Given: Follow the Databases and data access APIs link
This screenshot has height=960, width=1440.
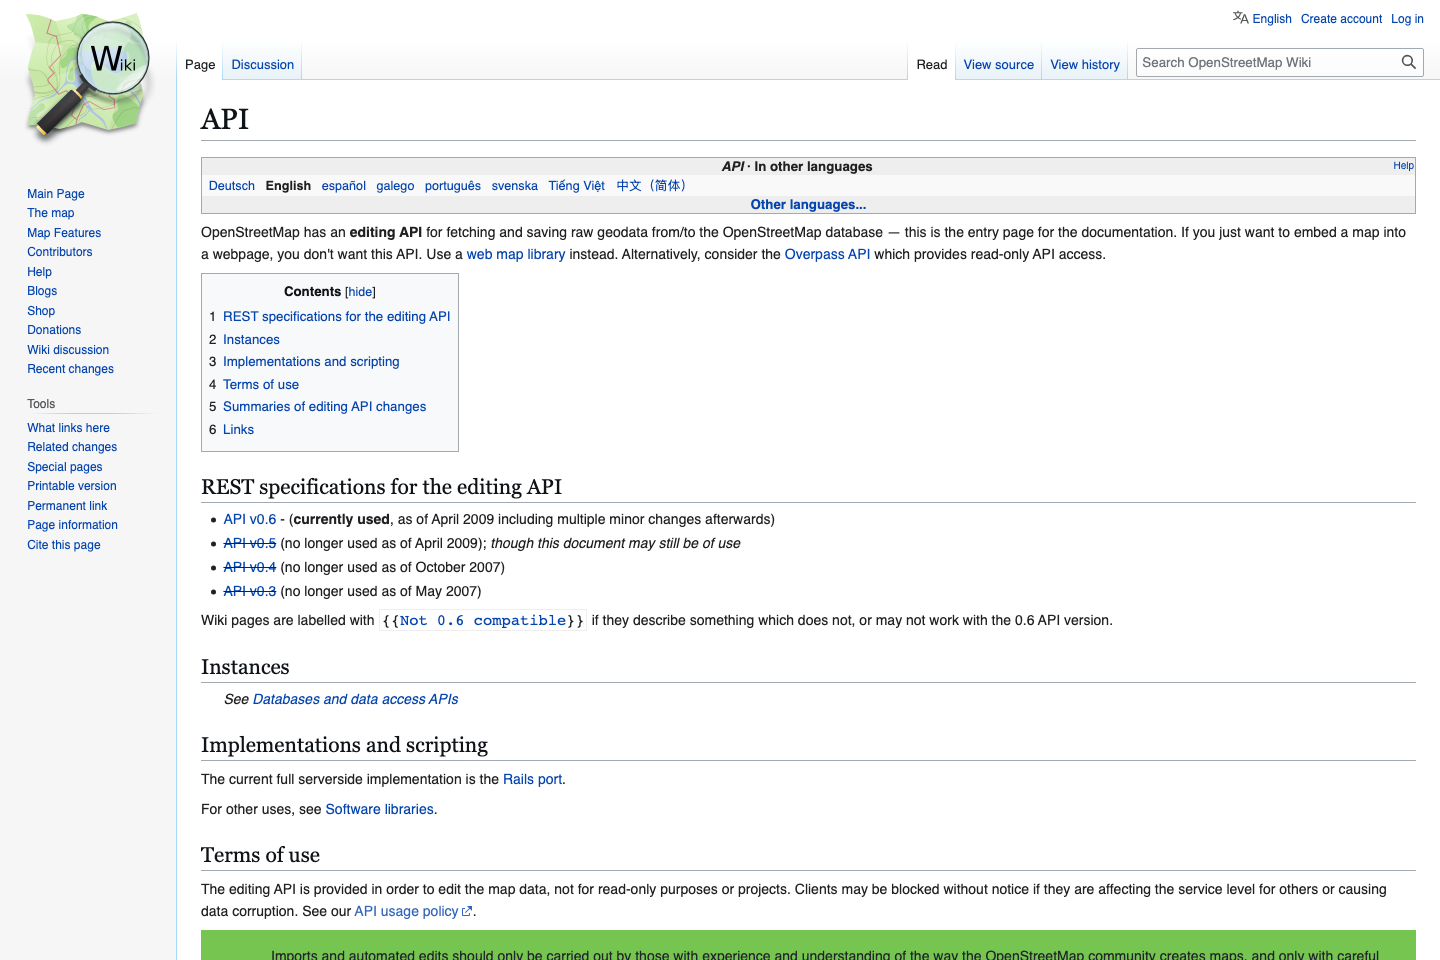Looking at the screenshot, I should [x=355, y=699].
